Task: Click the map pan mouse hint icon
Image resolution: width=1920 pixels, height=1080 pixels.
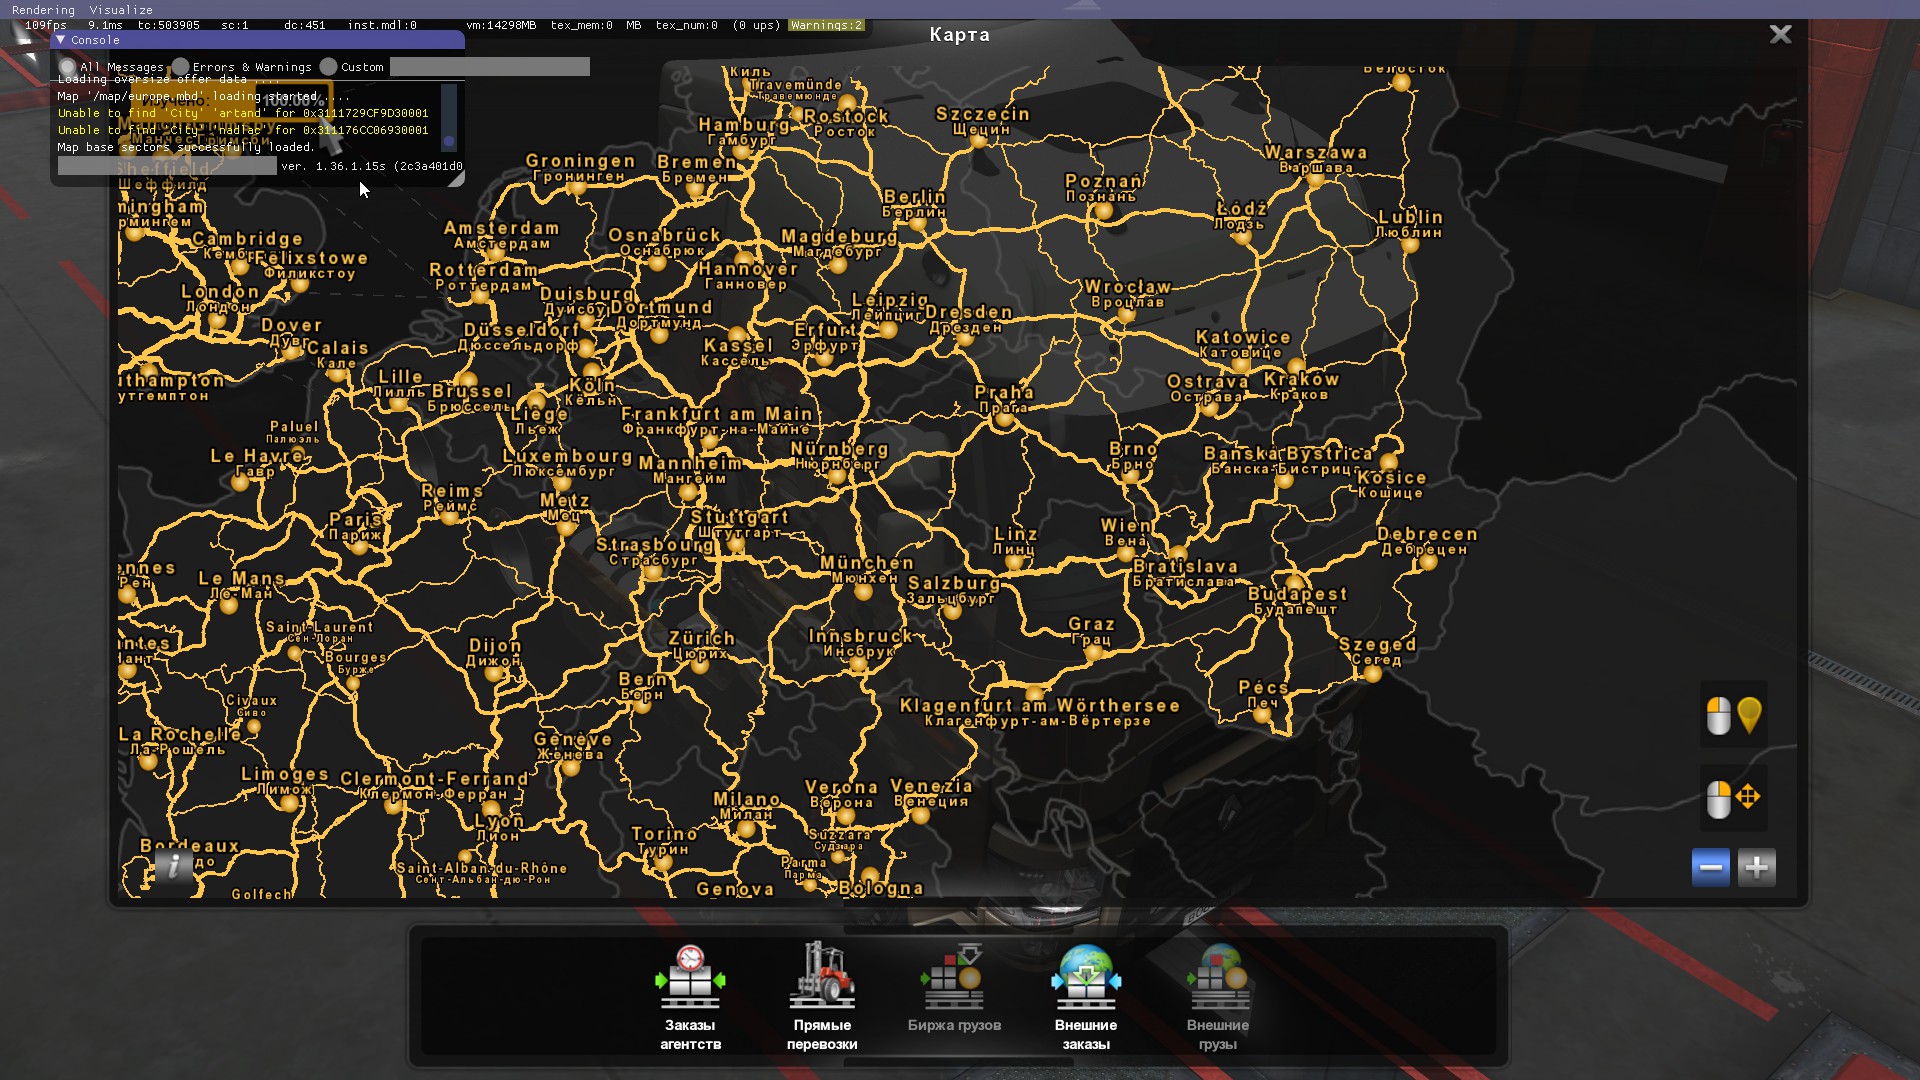Action: (x=1733, y=798)
